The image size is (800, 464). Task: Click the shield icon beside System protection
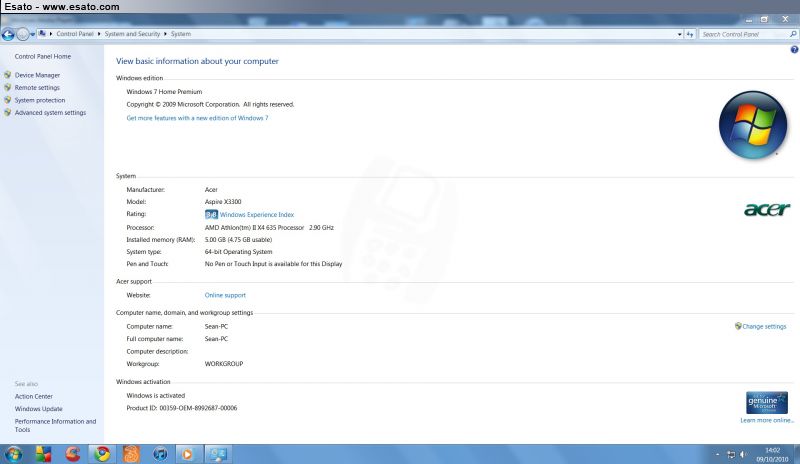click(8, 100)
